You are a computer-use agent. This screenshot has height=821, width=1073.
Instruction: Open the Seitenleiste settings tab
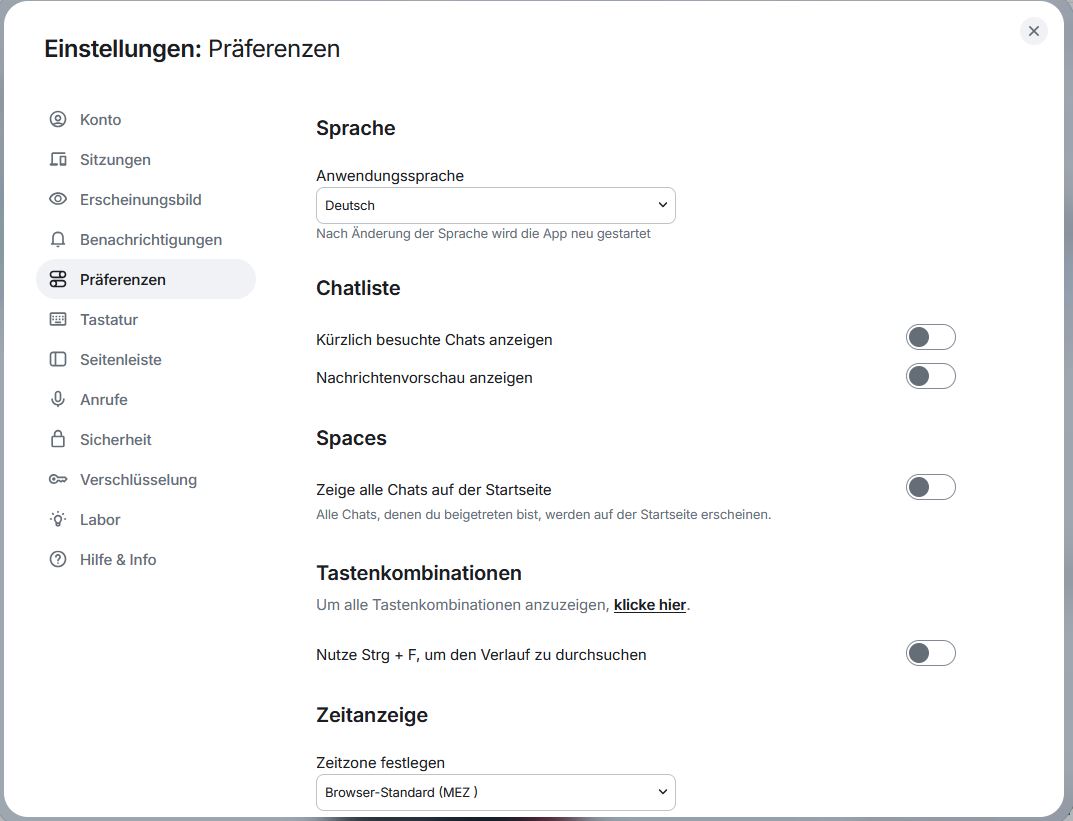click(x=120, y=360)
